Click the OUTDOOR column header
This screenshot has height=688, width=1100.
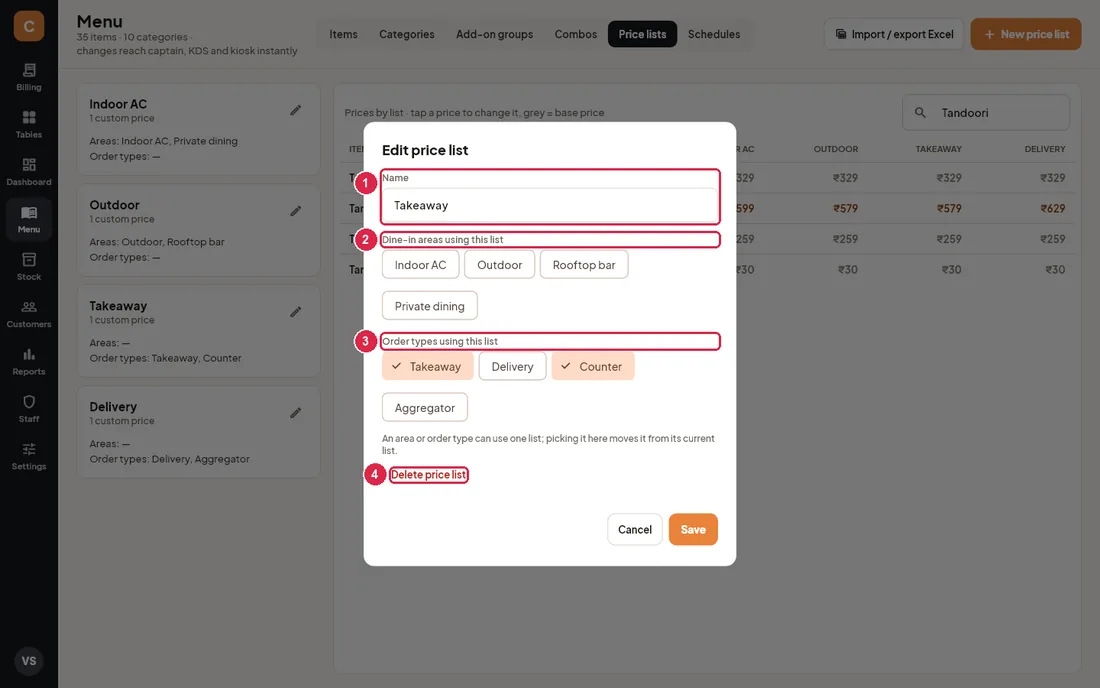(836, 149)
